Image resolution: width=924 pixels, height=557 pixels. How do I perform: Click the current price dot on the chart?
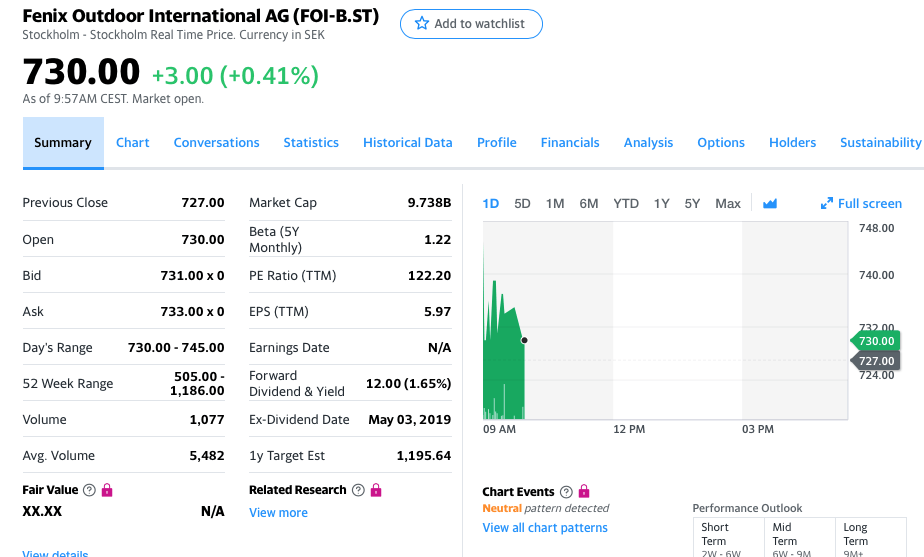[525, 341]
